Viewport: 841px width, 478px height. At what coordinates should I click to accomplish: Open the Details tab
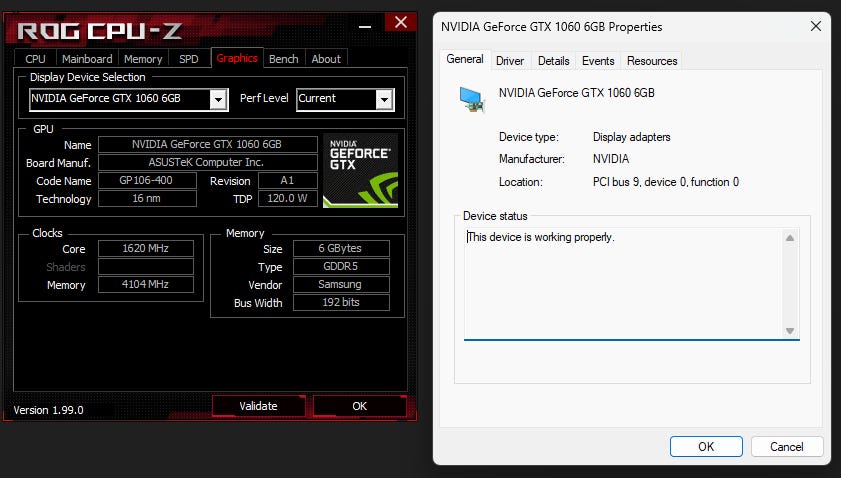pyautogui.click(x=554, y=61)
